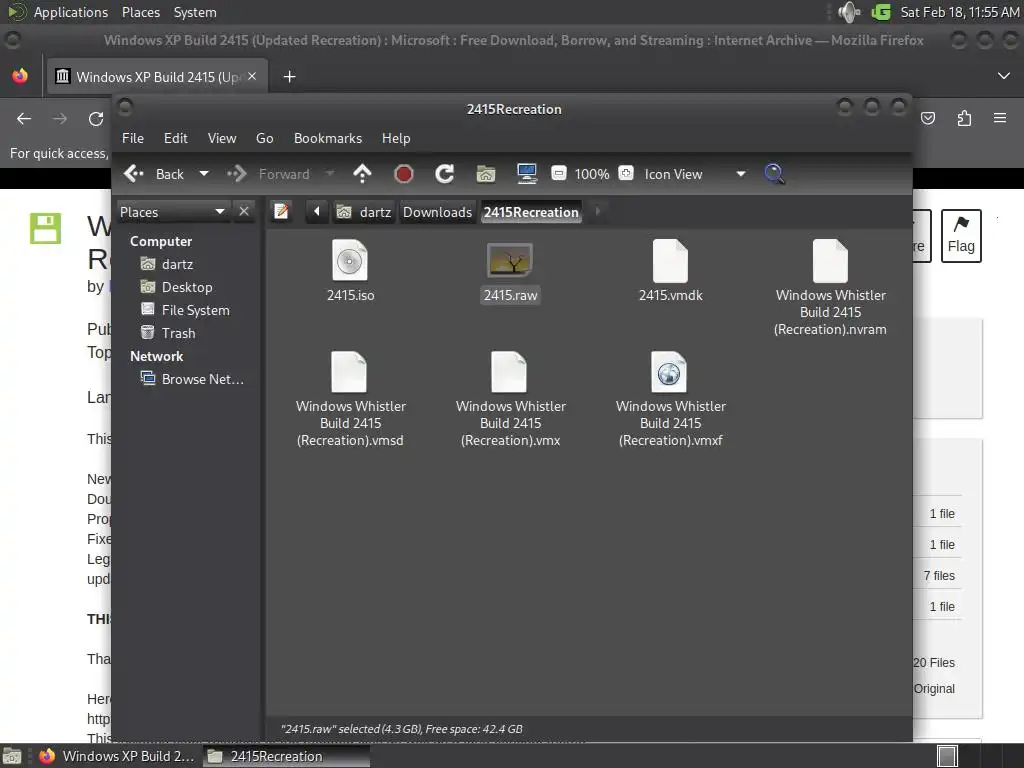Click the show desktop icon in the taskbar
The width and height of the screenshot is (1024, 768).
[x=11, y=756]
